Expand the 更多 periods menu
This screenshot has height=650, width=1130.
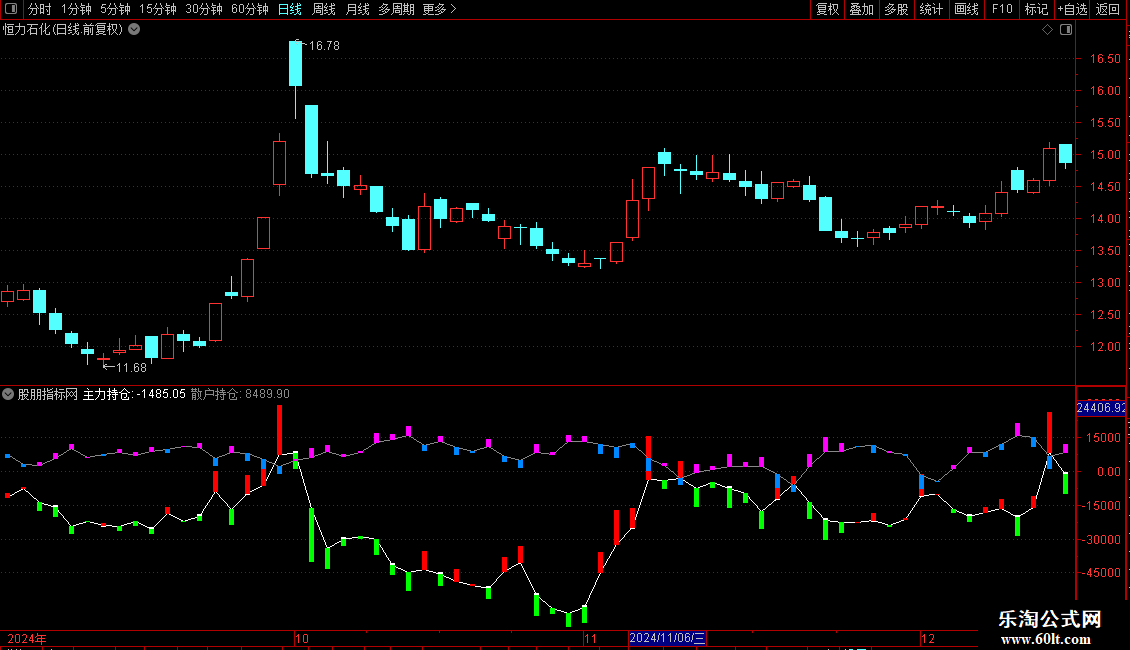click(x=440, y=9)
